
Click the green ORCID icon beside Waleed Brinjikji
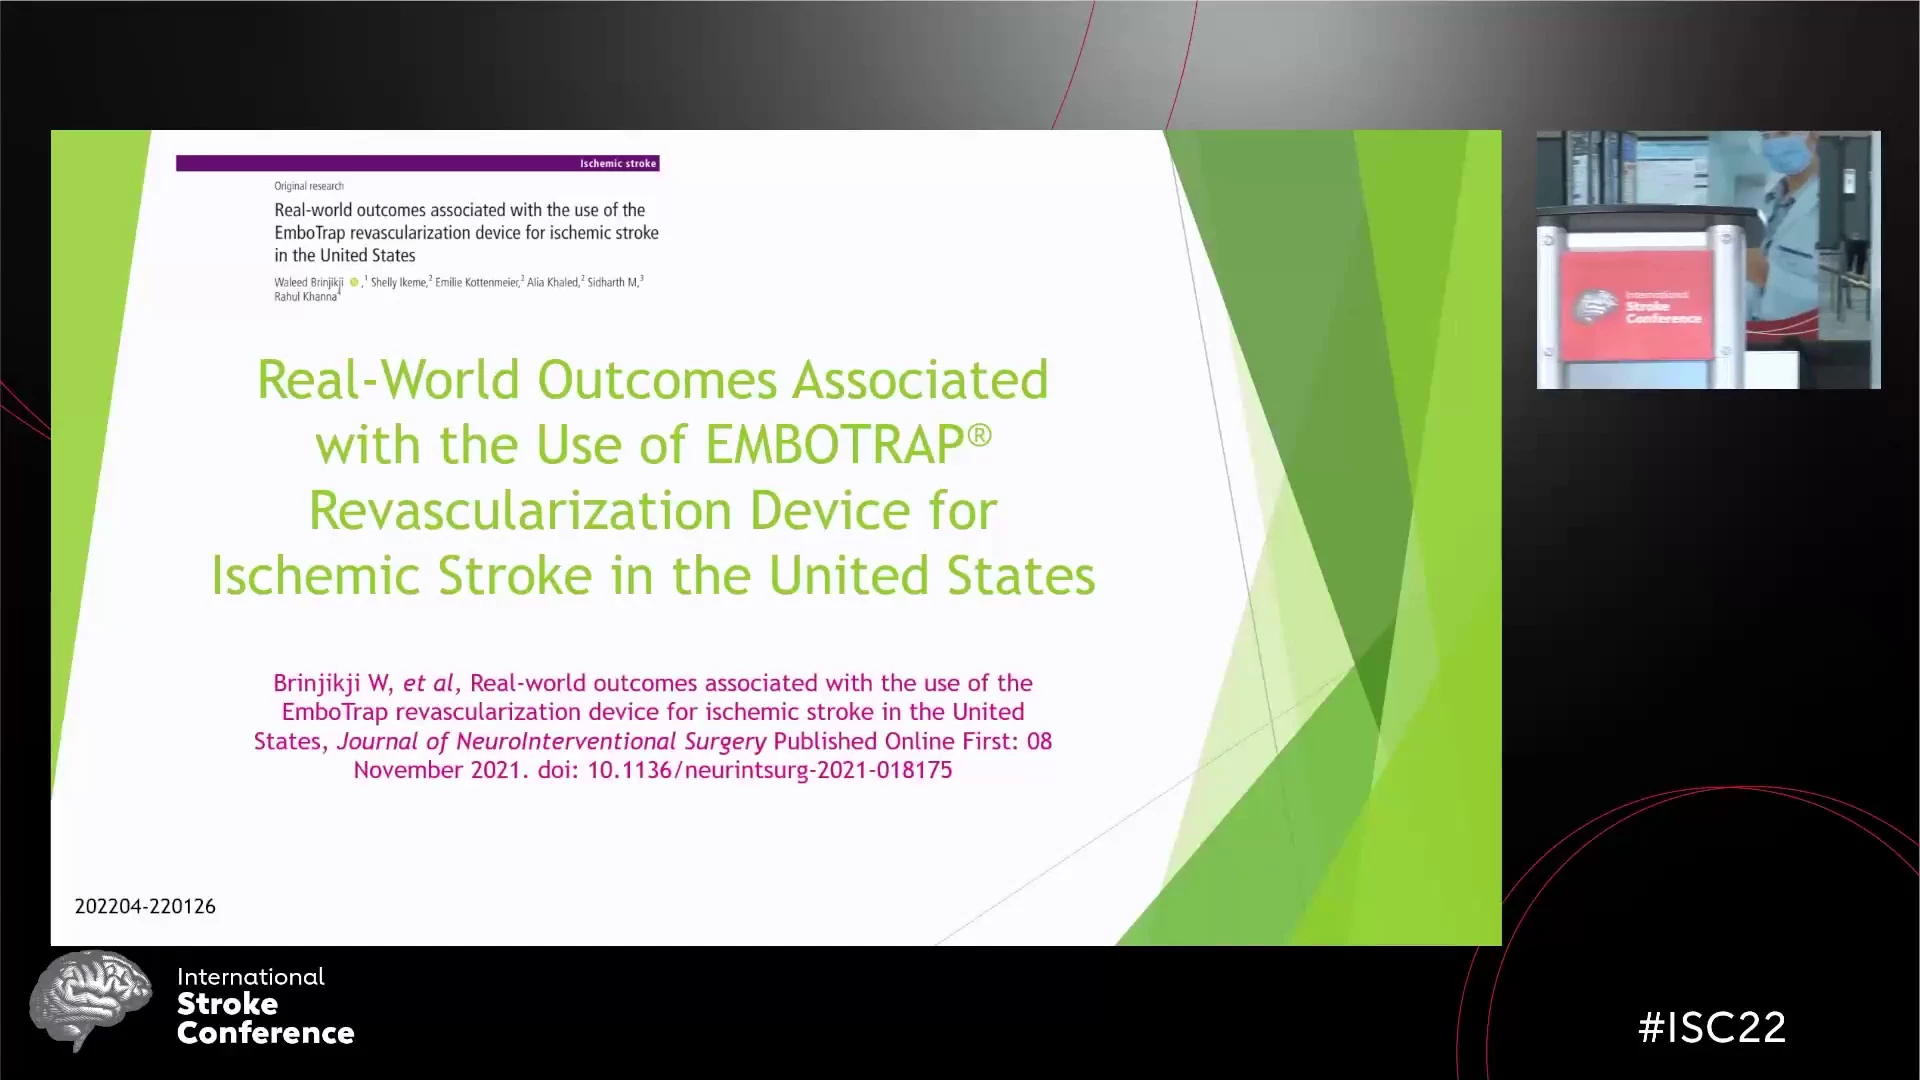[354, 283]
